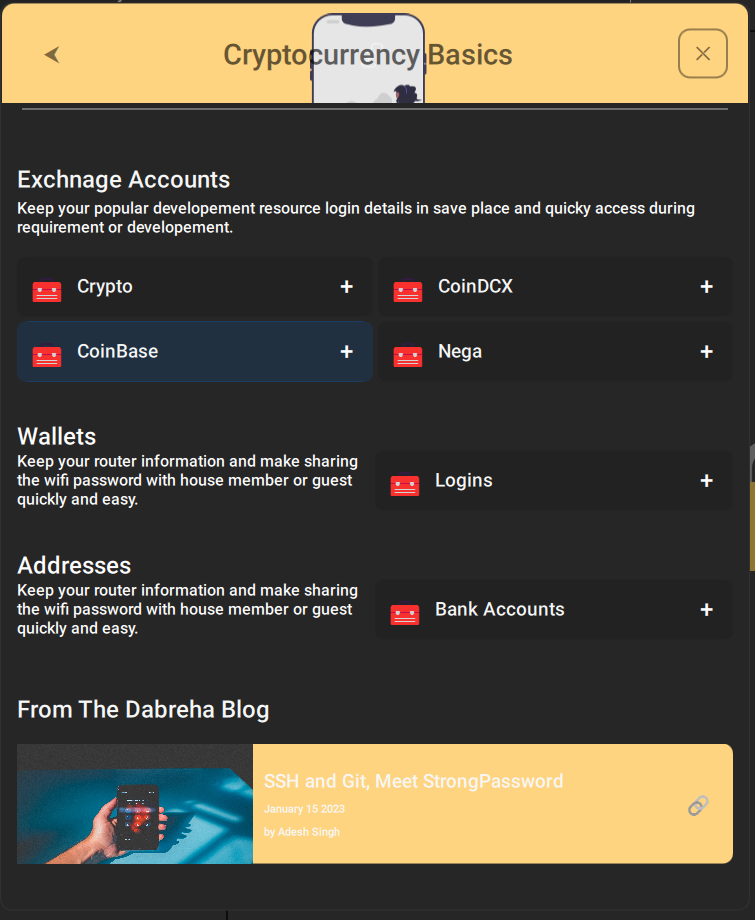755x920 pixels.
Task: Select the Nega account card
Action: [556, 351]
